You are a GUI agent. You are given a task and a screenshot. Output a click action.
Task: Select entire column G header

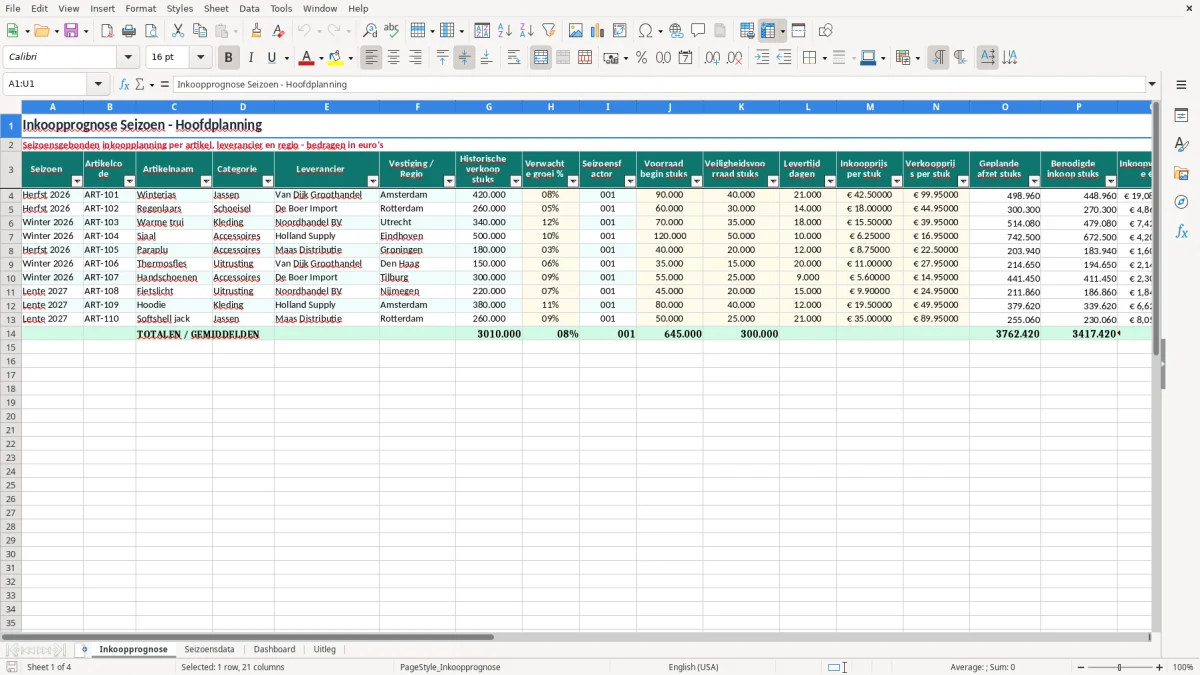[x=488, y=106]
